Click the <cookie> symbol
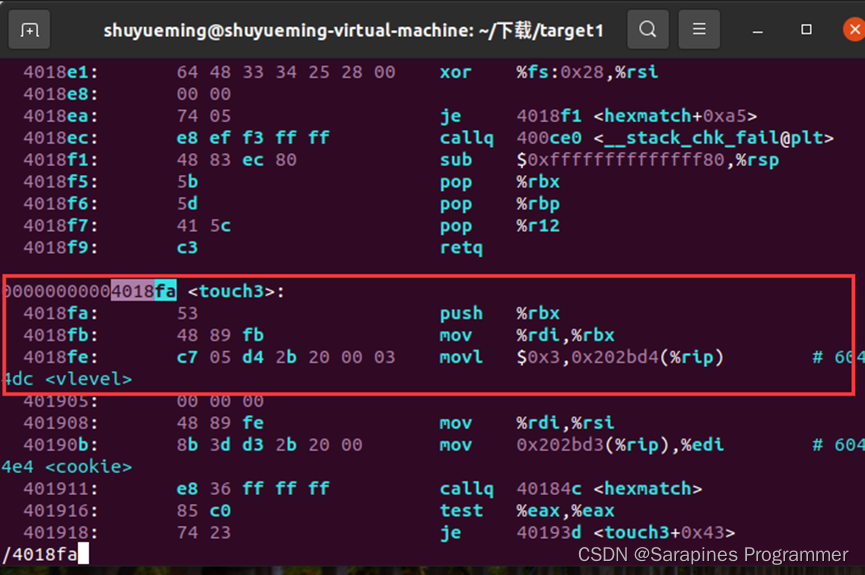 (88, 467)
